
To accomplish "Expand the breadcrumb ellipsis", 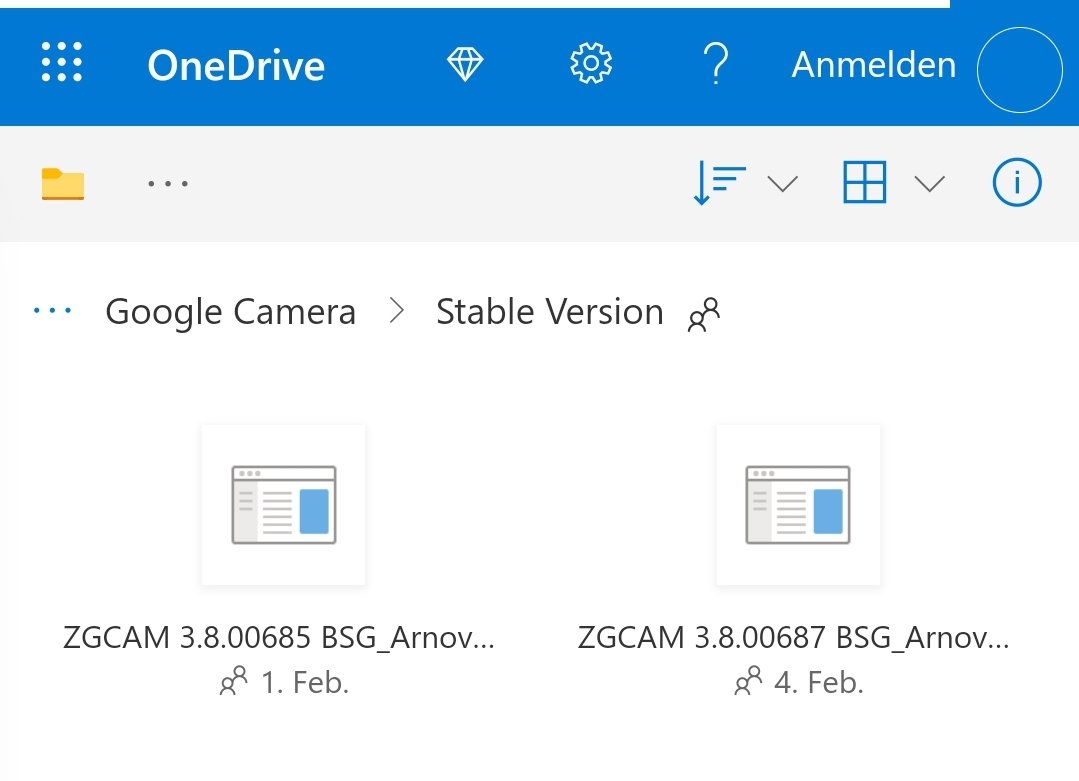I will pyautogui.click(x=52, y=311).
